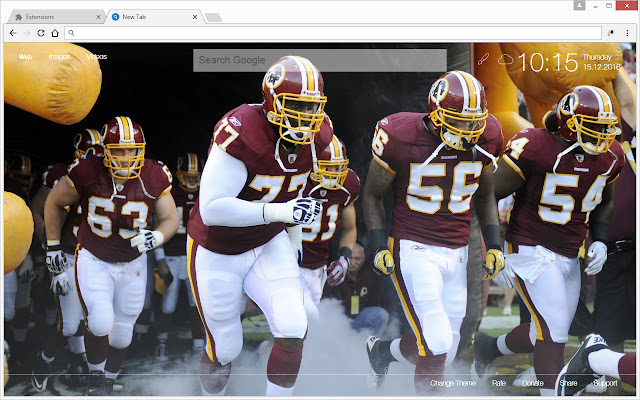The image size is (640, 400).
Task: Select the Web search category
Action: [x=25, y=56]
